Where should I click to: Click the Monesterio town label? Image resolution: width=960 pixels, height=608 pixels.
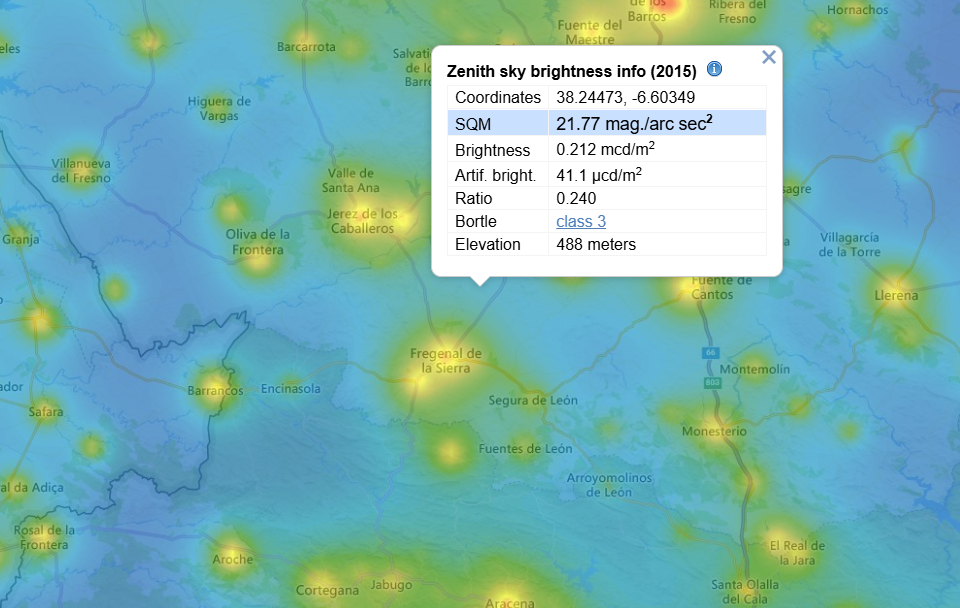714,431
